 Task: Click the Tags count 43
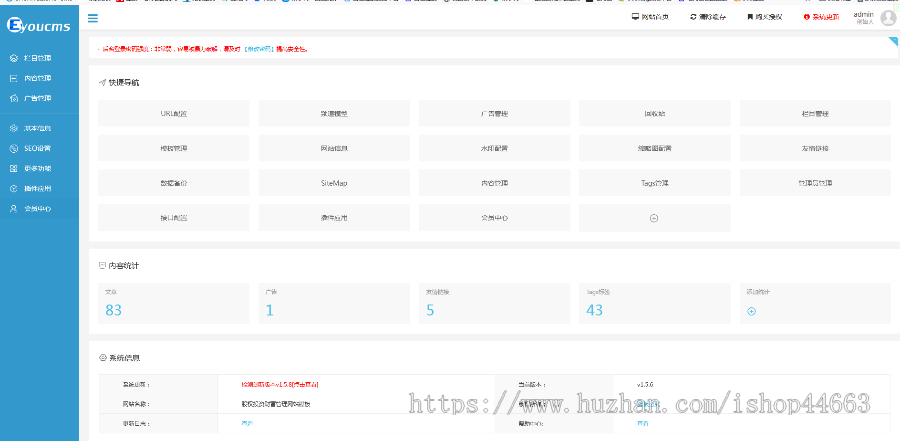(x=595, y=310)
